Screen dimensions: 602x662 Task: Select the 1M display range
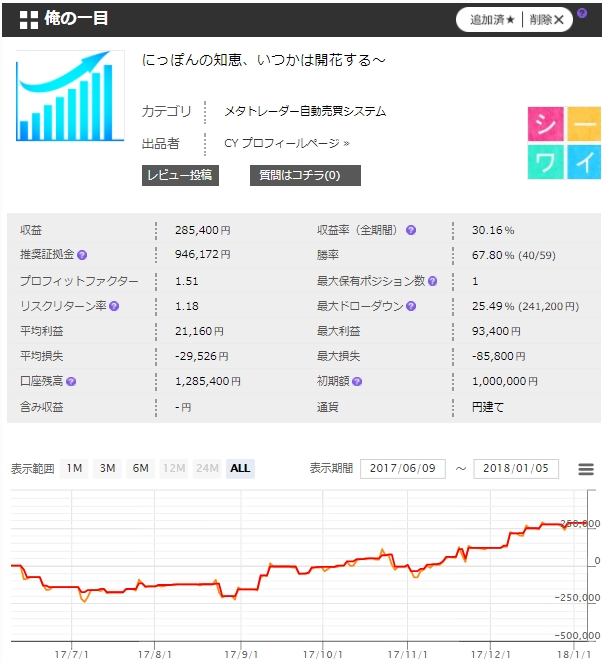coord(74,468)
